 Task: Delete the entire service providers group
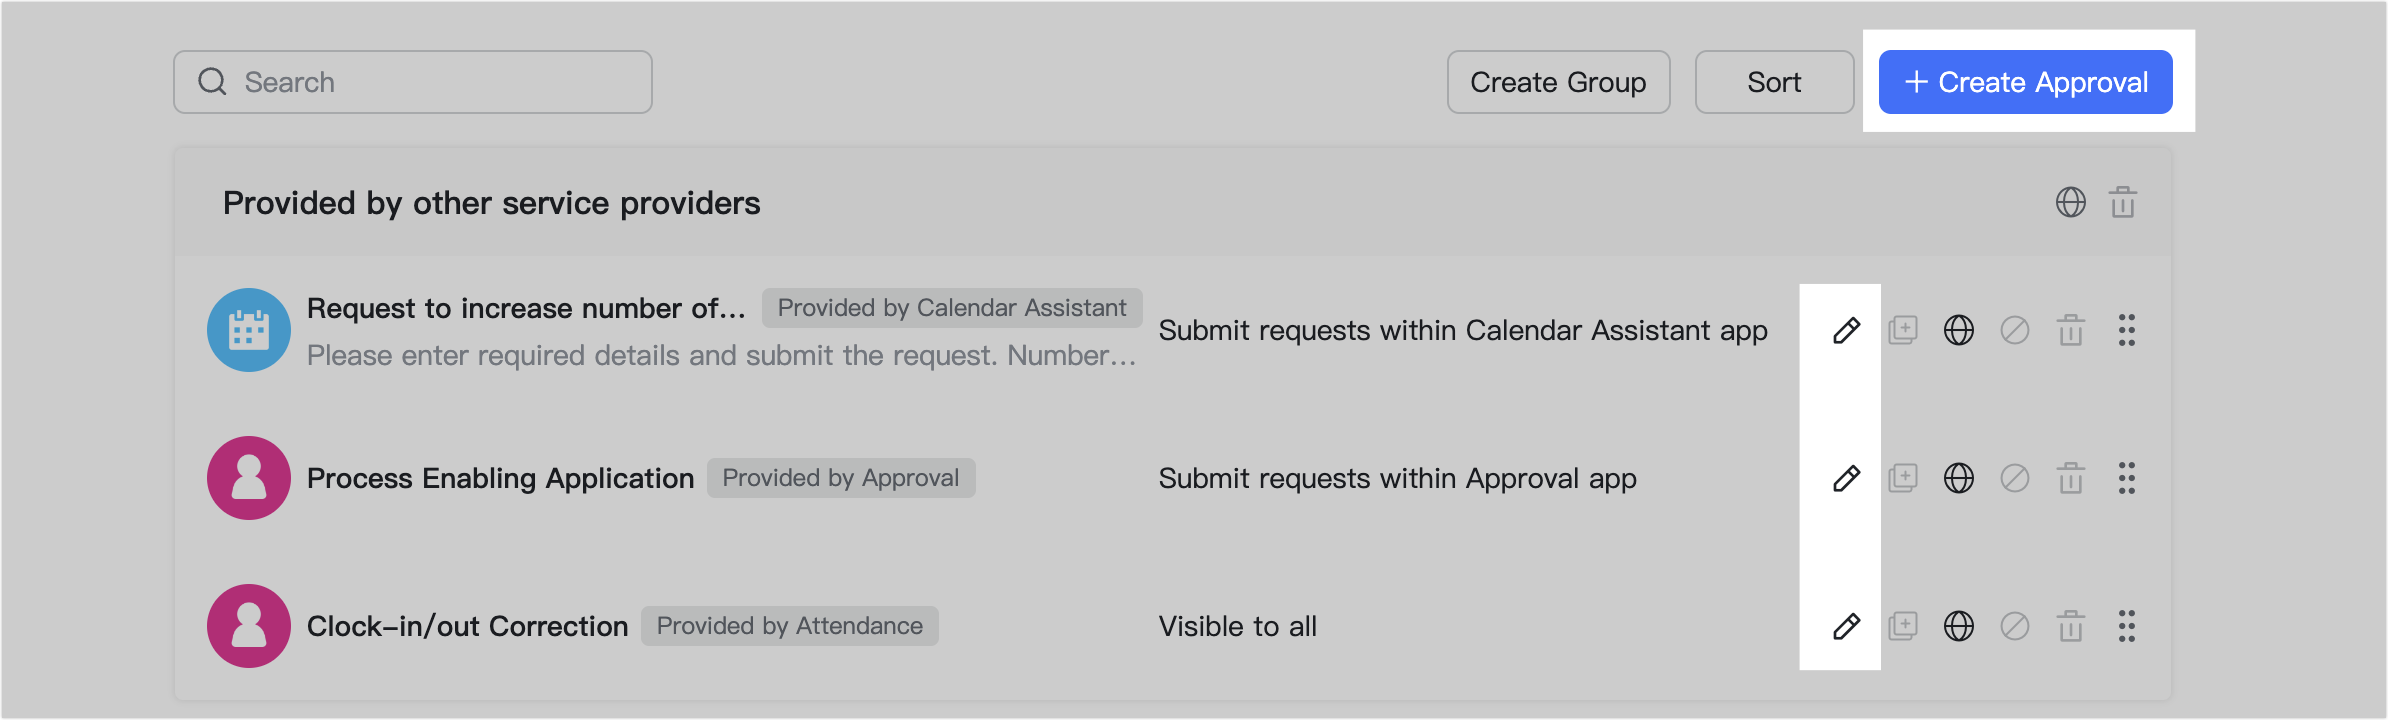(x=2124, y=202)
